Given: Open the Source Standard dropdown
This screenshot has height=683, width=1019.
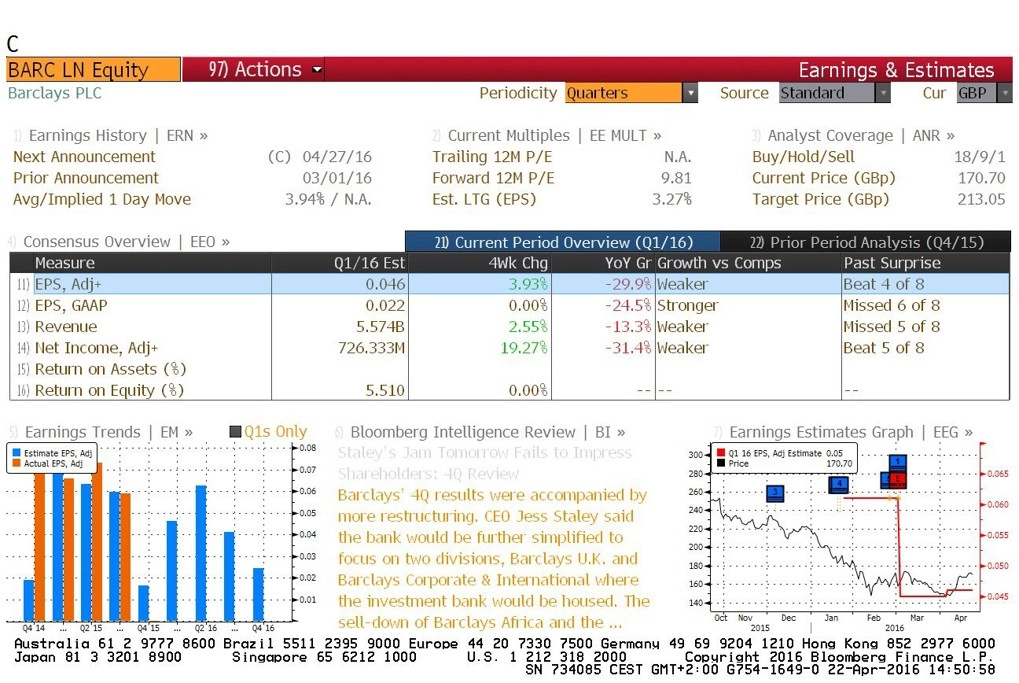Looking at the screenshot, I should point(882,93).
